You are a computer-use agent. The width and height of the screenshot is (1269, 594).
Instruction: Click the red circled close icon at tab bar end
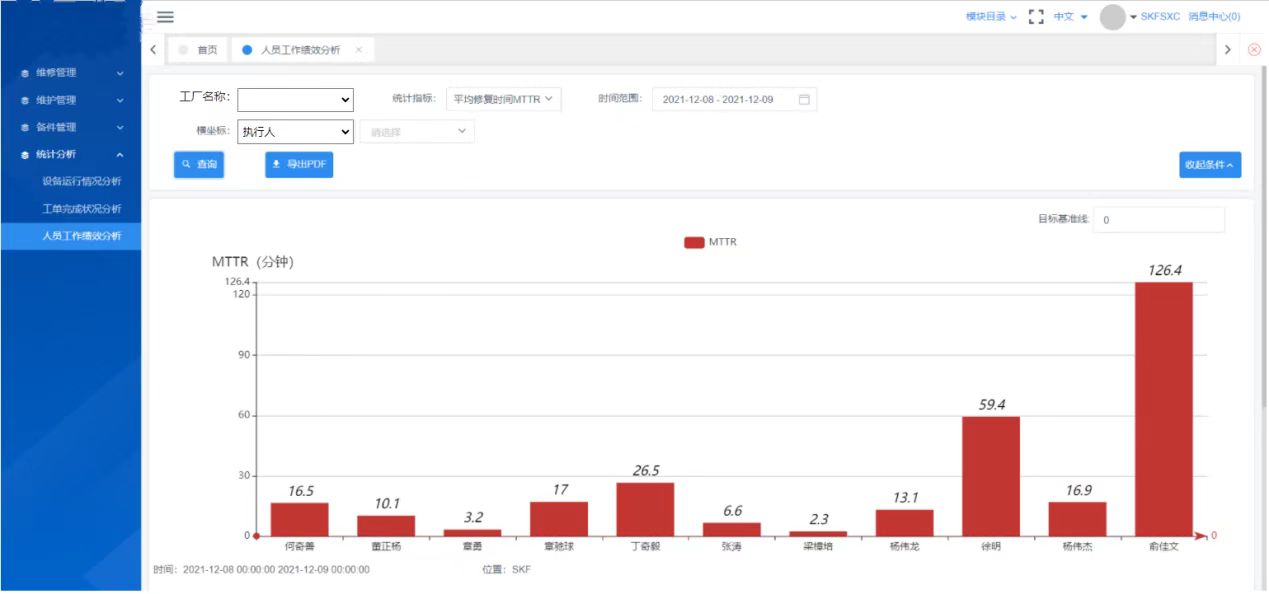click(1254, 49)
